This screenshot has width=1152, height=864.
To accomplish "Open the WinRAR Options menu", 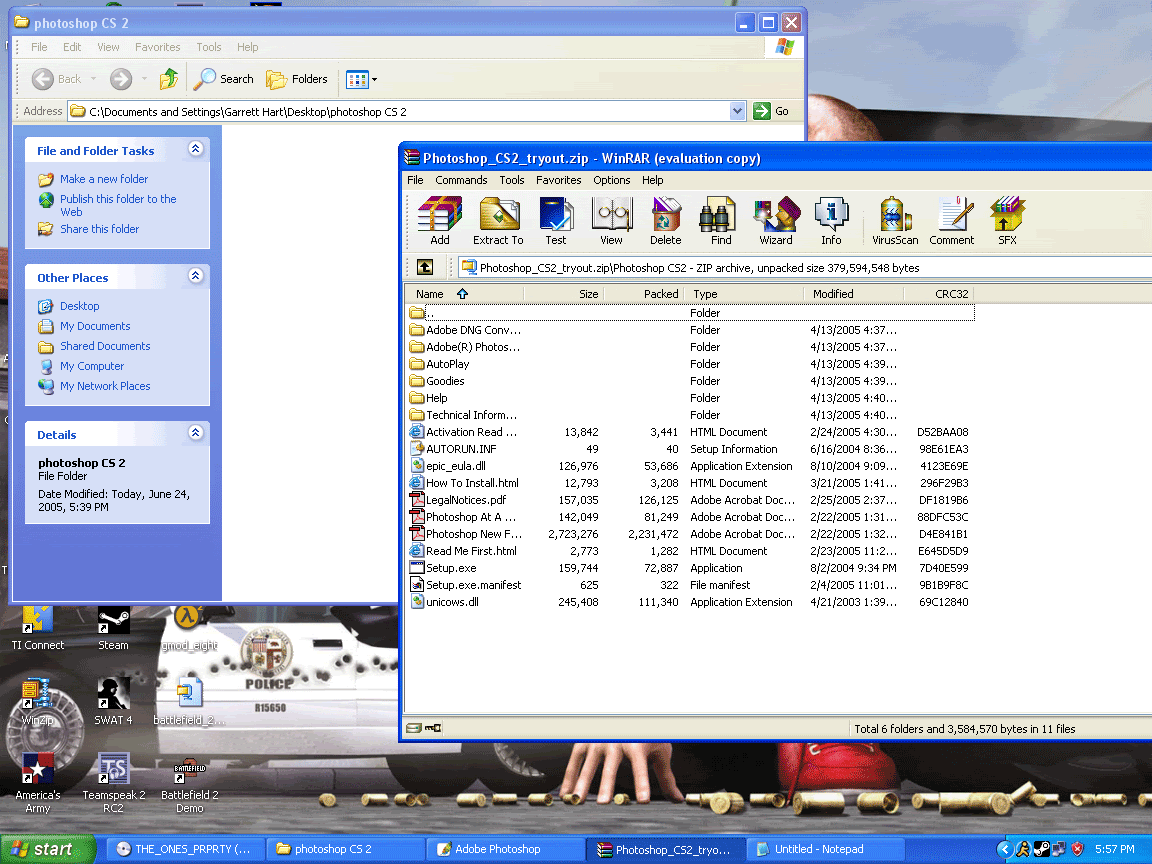I will point(611,180).
